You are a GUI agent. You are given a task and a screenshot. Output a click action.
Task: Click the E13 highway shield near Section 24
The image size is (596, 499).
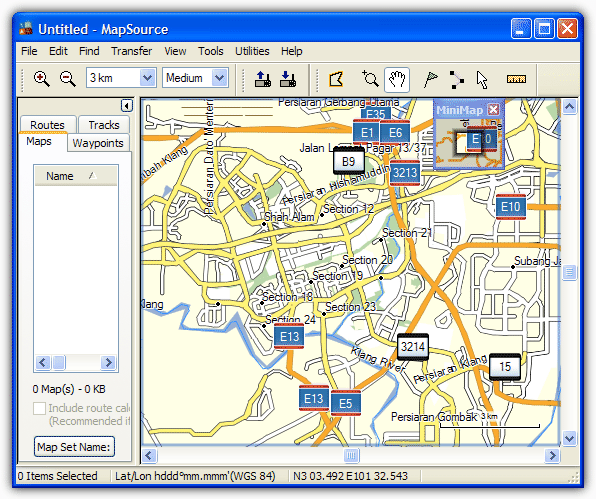point(289,336)
